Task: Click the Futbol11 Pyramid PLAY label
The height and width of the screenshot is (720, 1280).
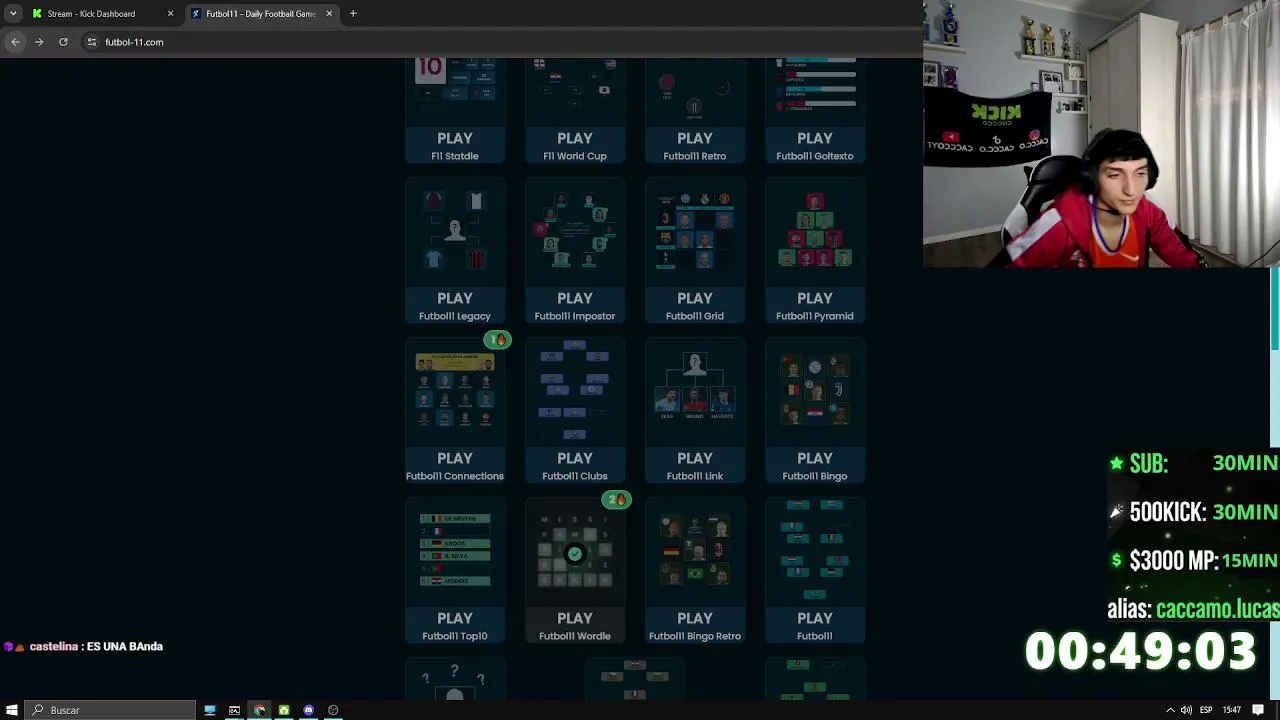Action: tap(815, 299)
